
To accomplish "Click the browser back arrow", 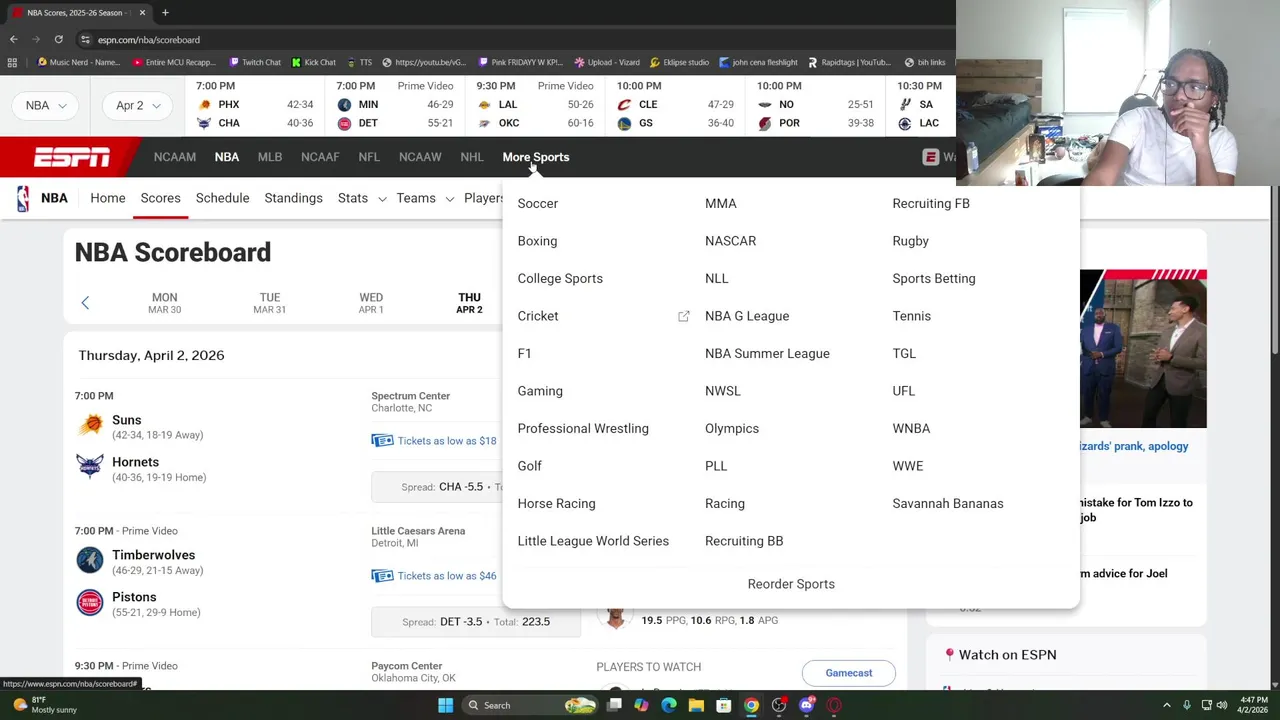I will coord(14,39).
